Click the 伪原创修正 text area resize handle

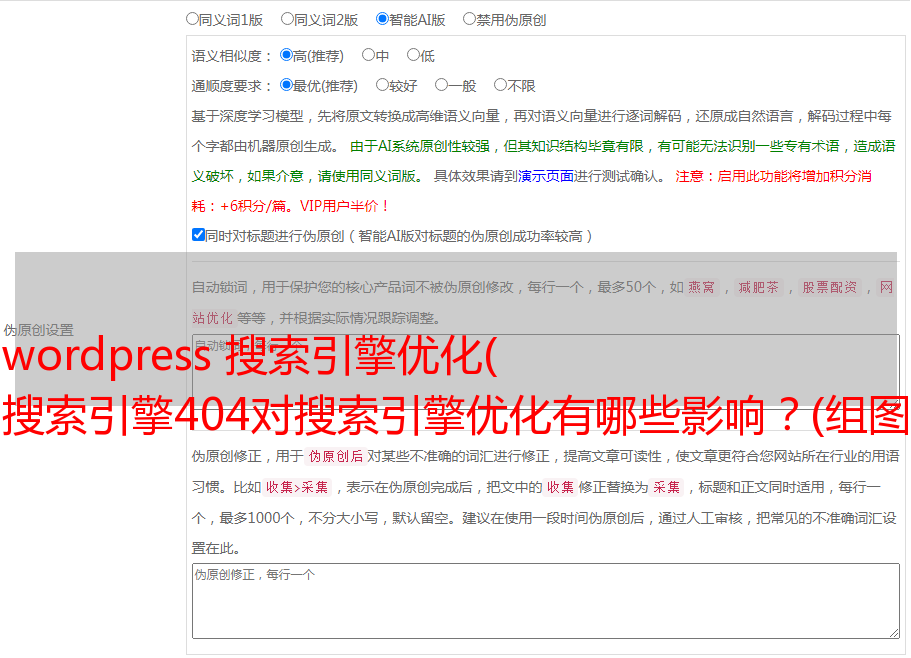[x=894, y=633]
